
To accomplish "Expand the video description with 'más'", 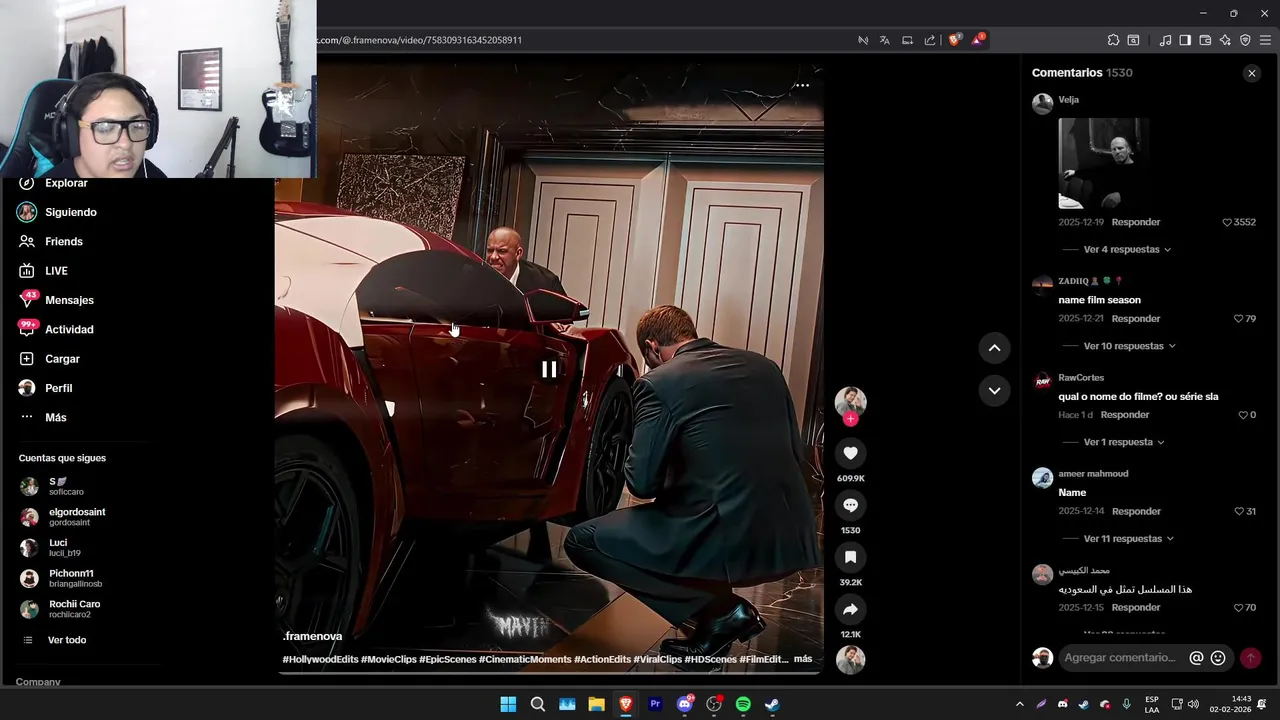I will (803, 659).
